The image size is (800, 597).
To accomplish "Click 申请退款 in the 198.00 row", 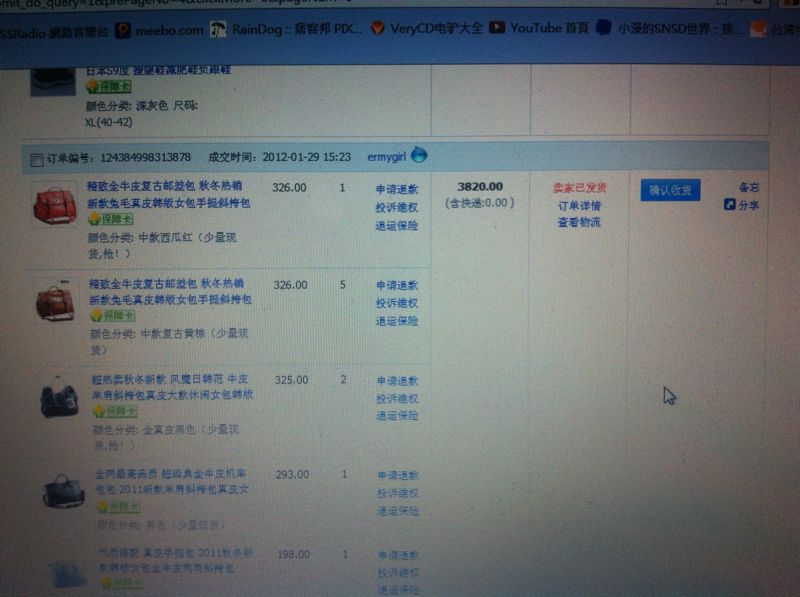I will (398, 555).
